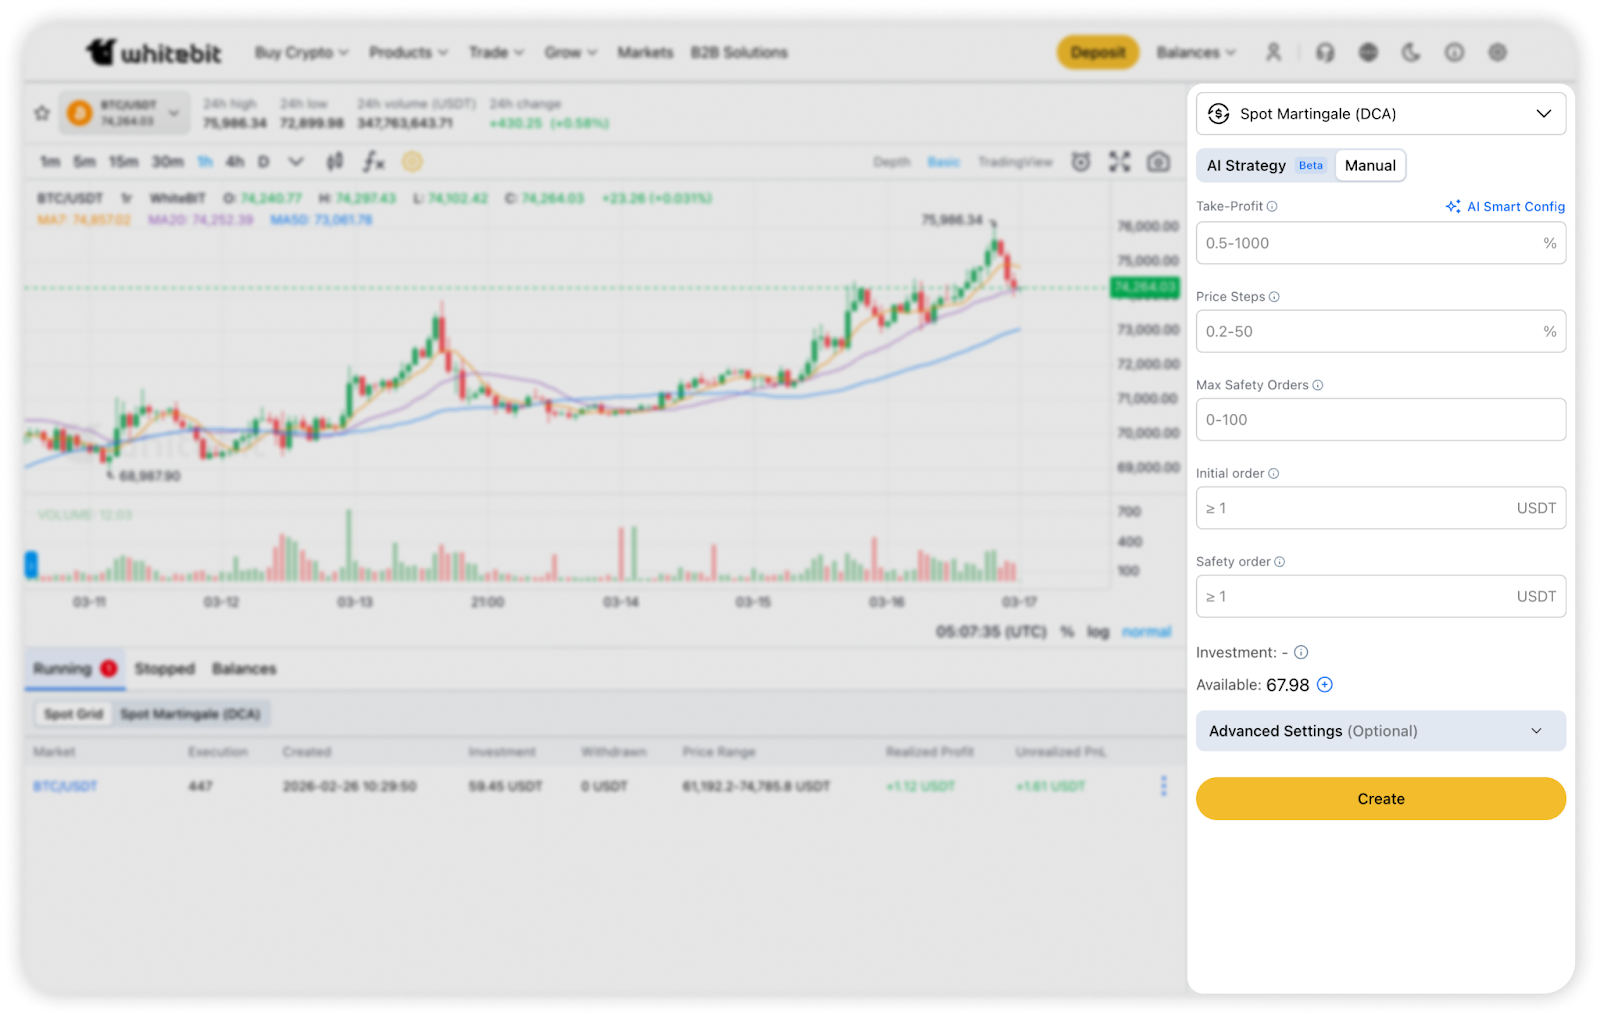Image resolution: width=1600 pixels, height=1017 pixels.
Task: Open the chart indicators fx icon
Action: pos(373,161)
